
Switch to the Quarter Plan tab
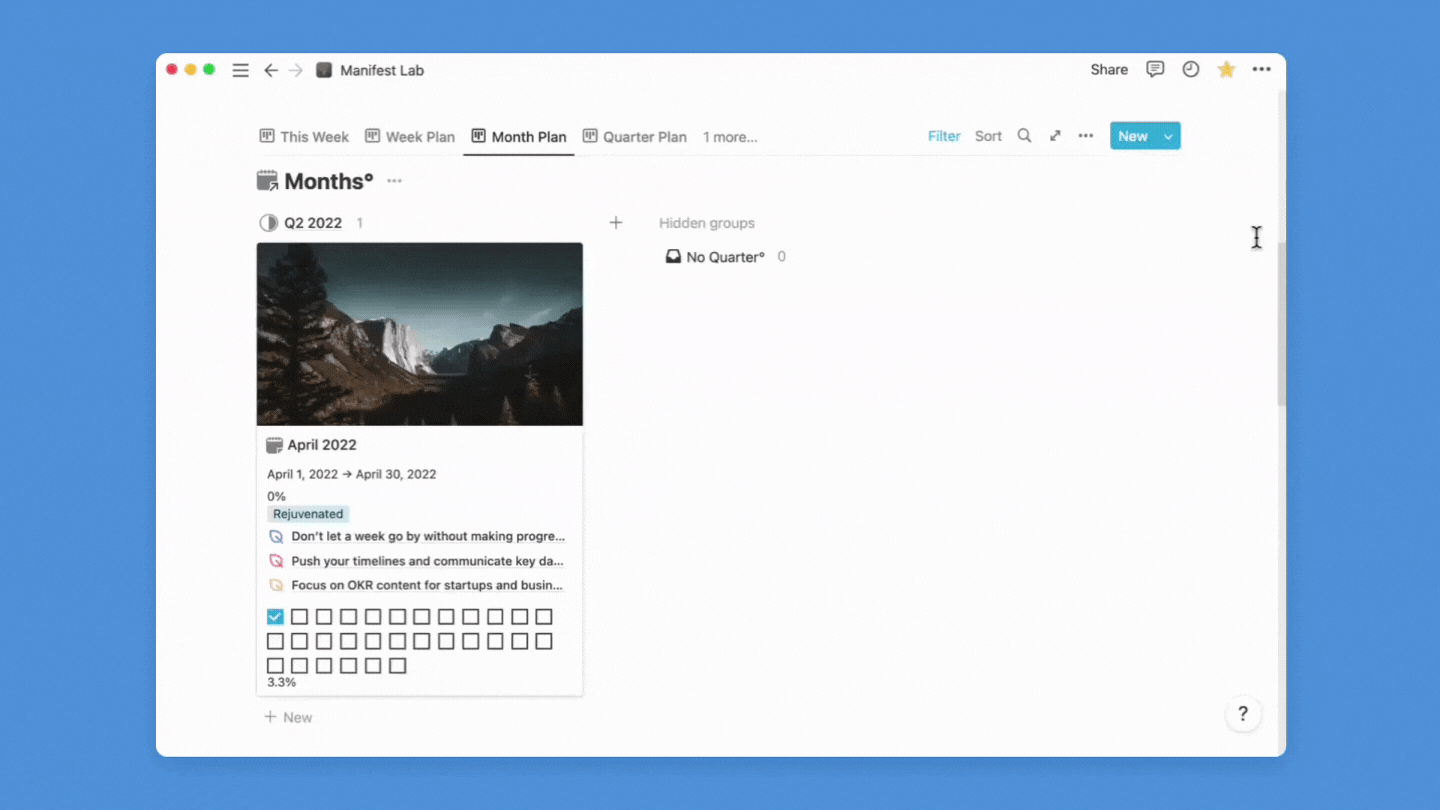click(635, 137)
